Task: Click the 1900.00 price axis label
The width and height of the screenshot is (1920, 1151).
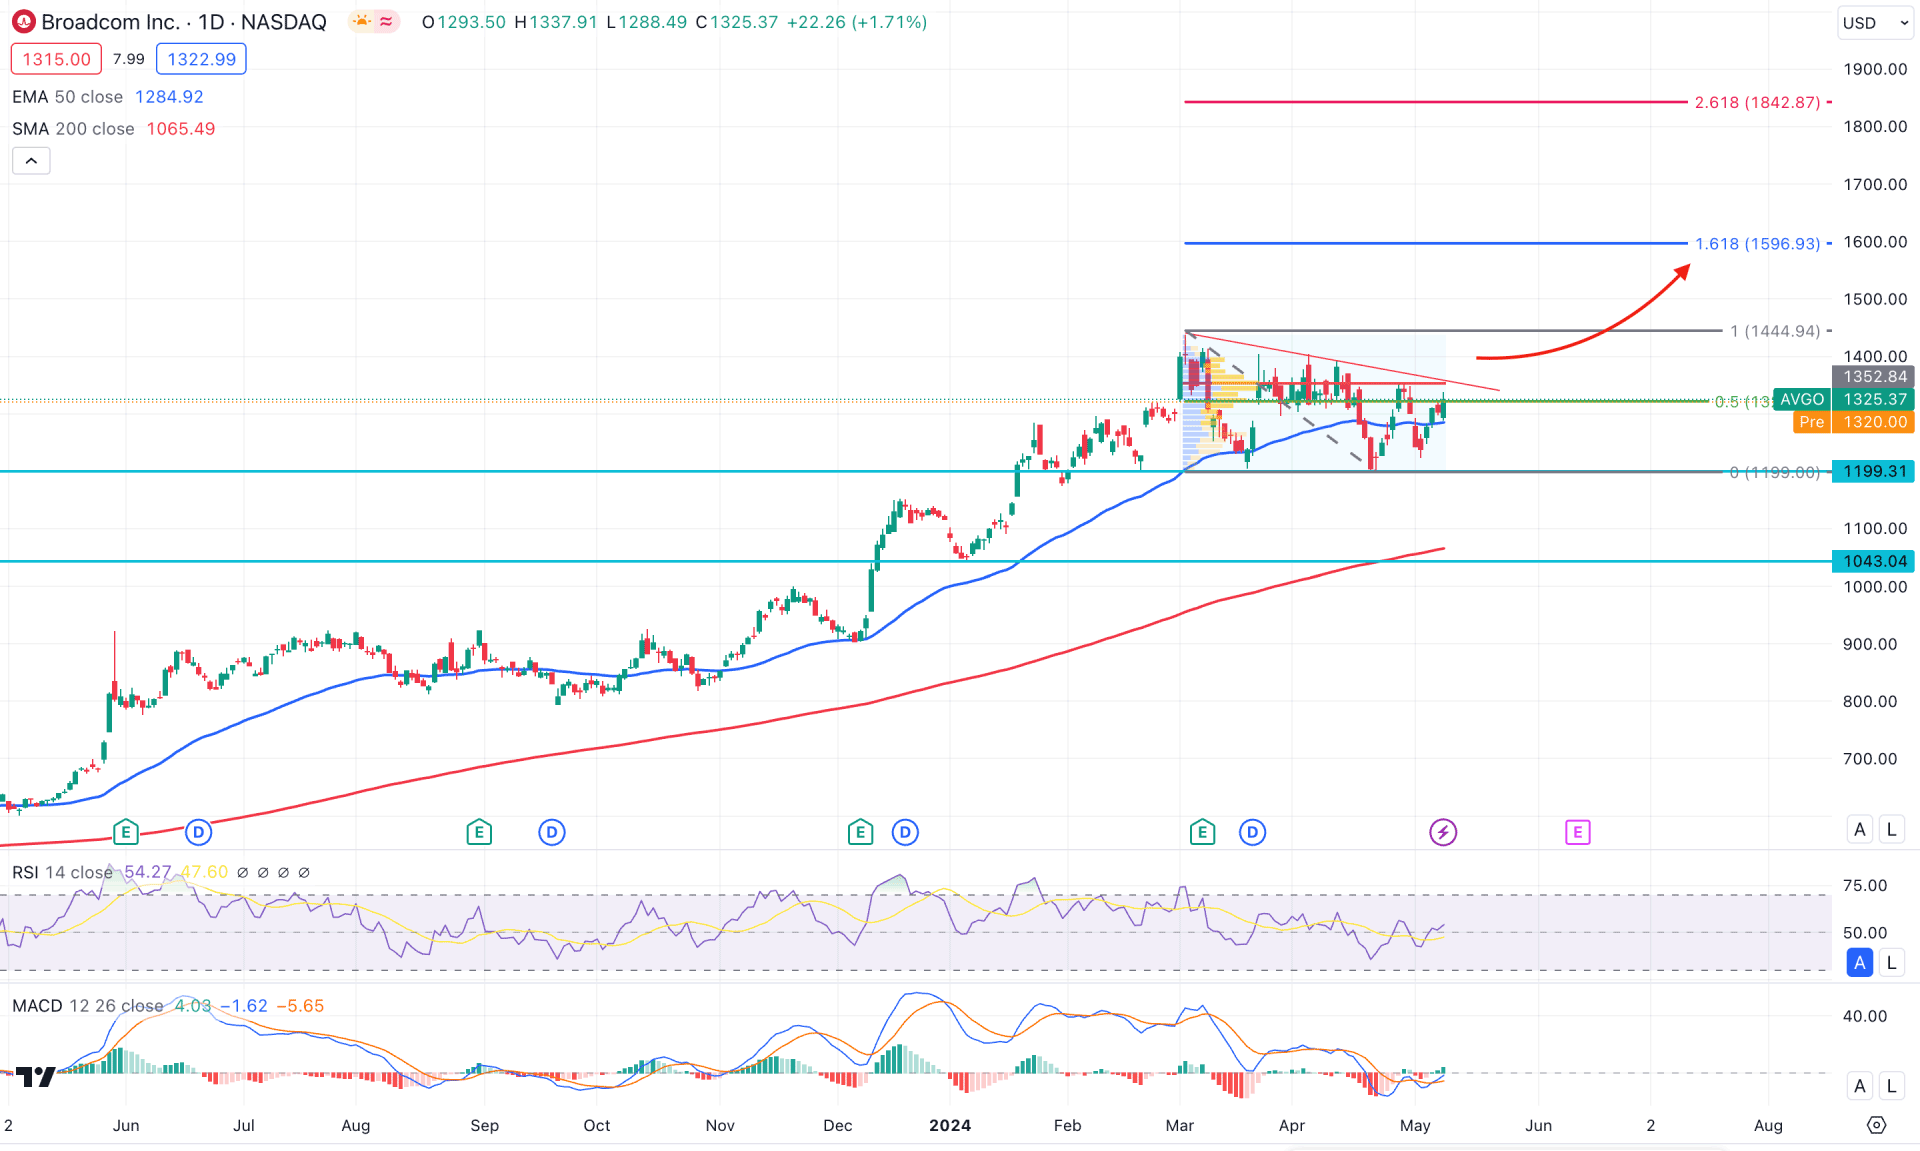Action: point(1875,69)
